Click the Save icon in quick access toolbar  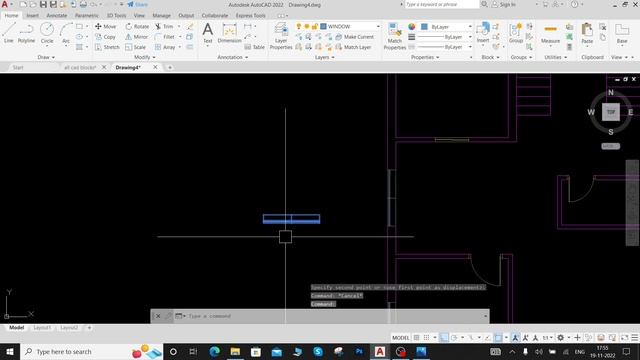pyautogui.click(x=43, y=4)
